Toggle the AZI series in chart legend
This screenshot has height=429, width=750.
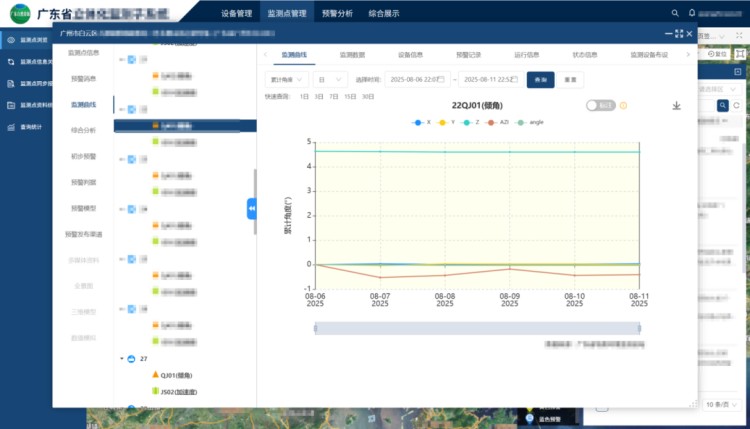(497, 122)
